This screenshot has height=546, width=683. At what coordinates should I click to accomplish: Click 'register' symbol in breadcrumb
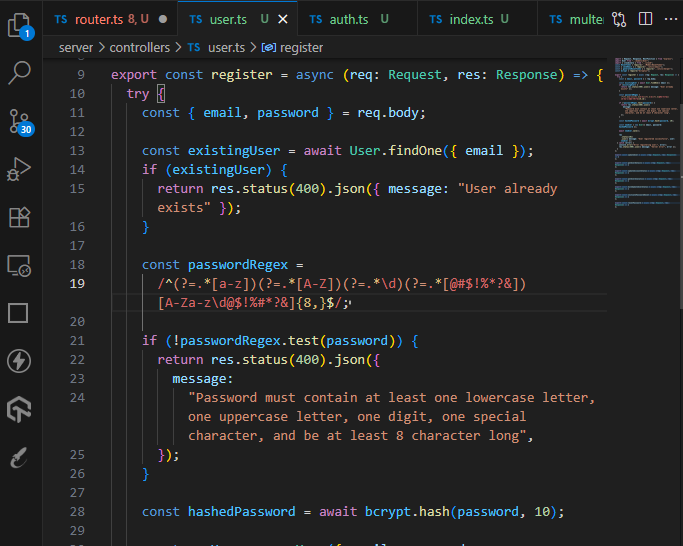[x=301, y=47]
